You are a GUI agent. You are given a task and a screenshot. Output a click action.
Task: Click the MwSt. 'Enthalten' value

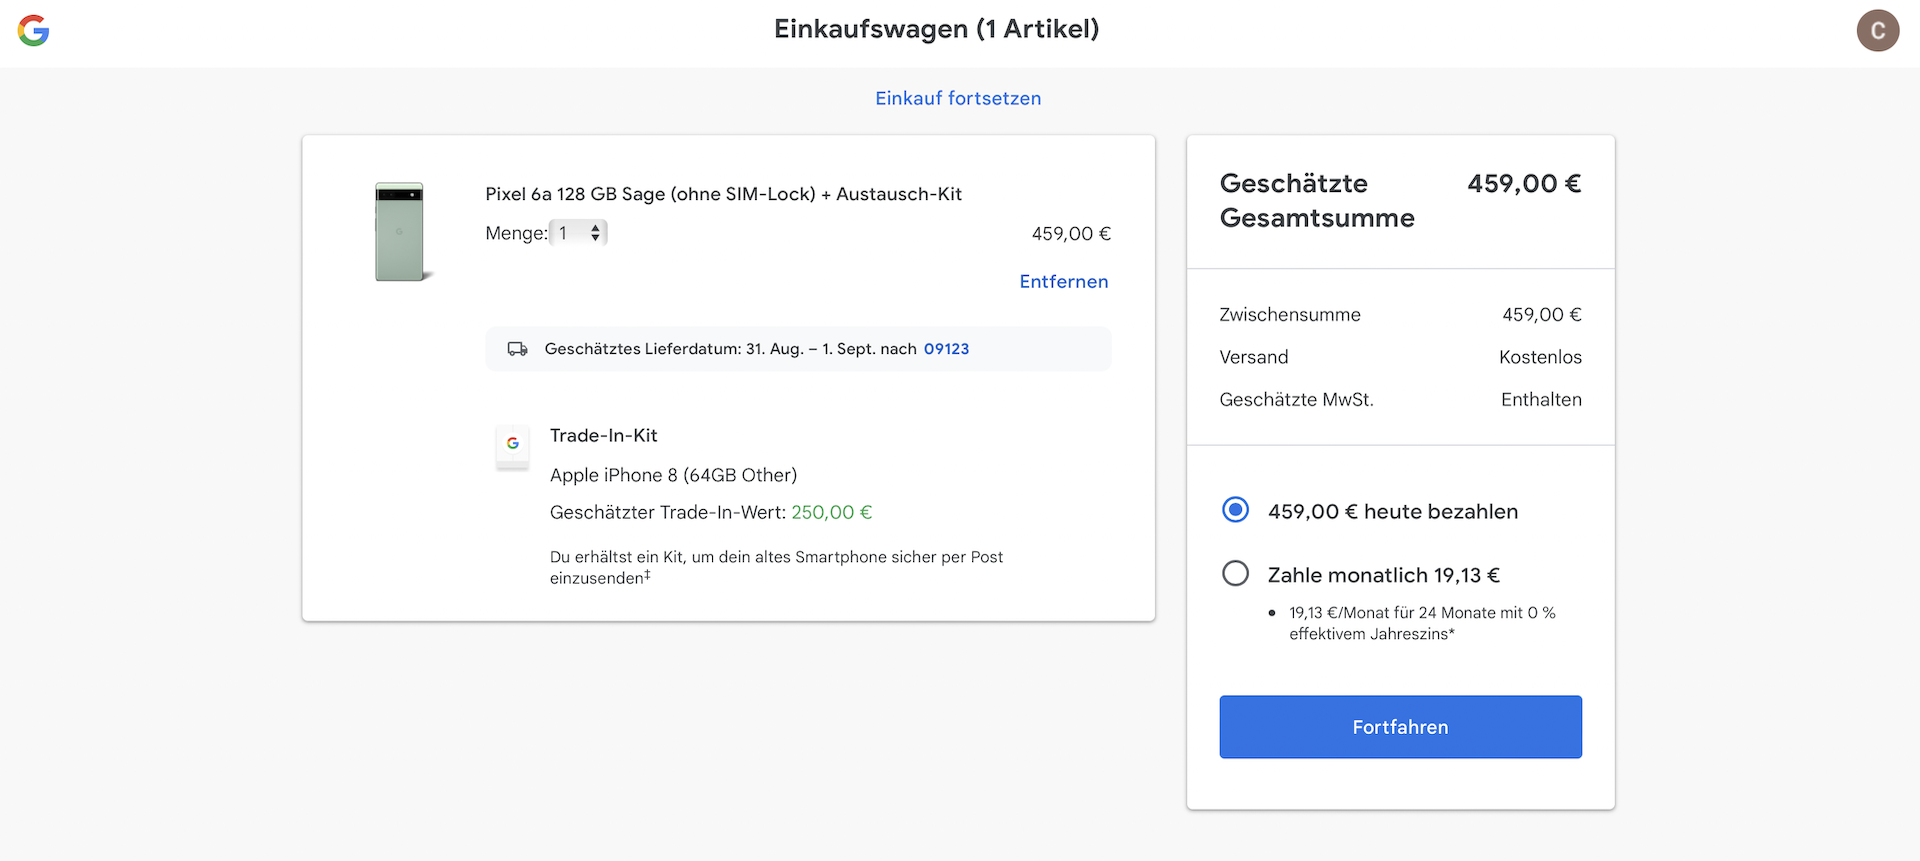click(1541, 400)
